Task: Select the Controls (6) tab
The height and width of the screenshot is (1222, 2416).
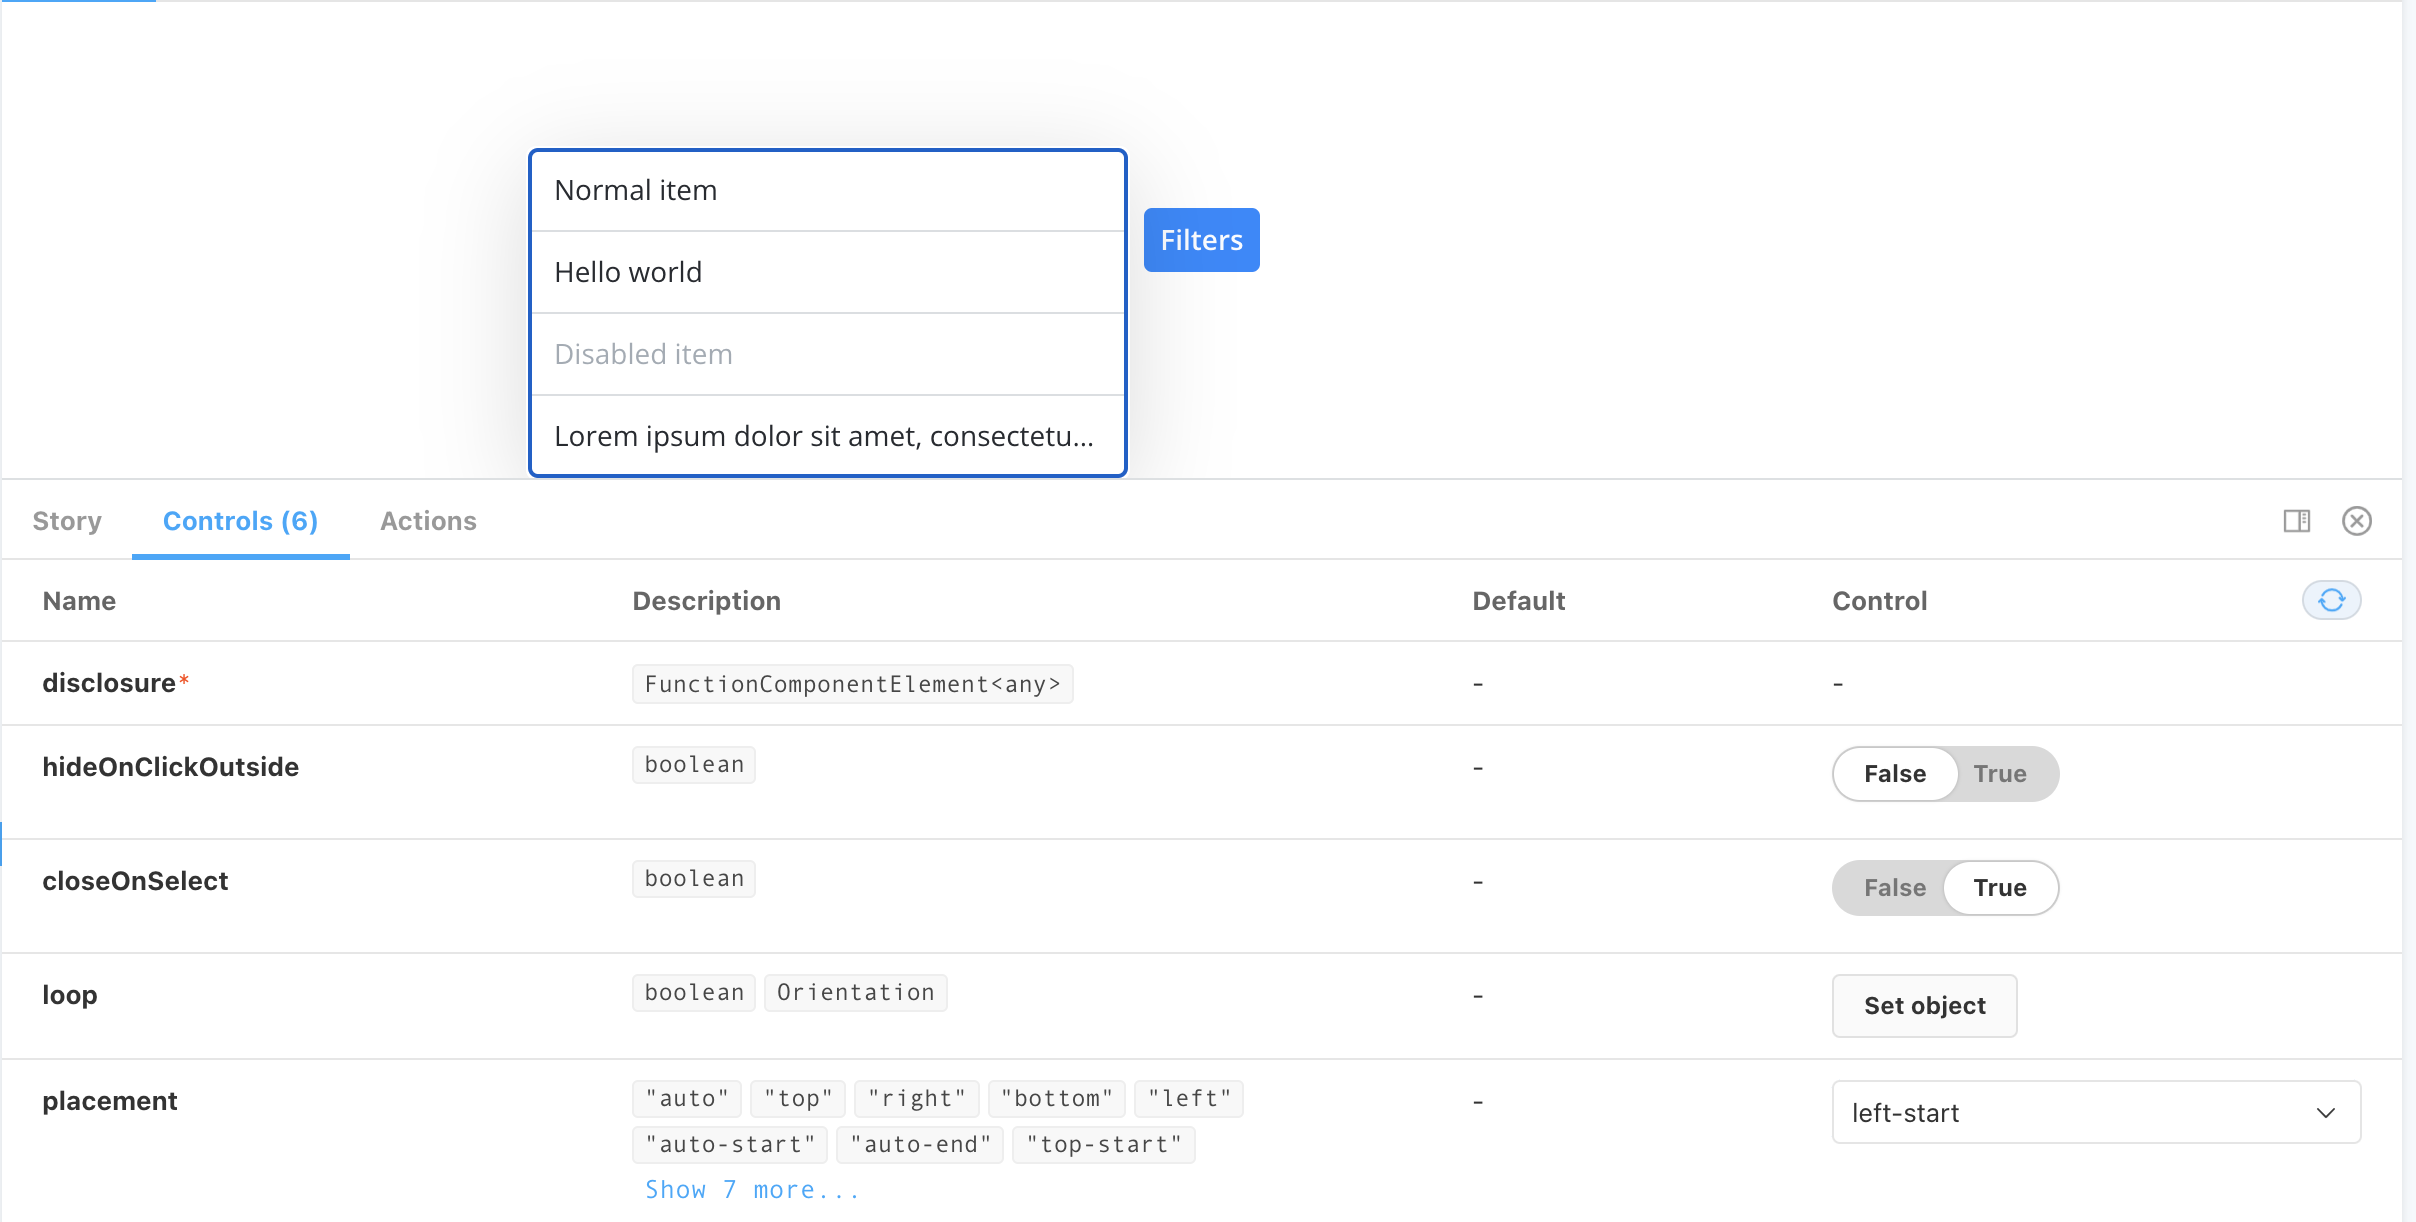Action: 240,520
